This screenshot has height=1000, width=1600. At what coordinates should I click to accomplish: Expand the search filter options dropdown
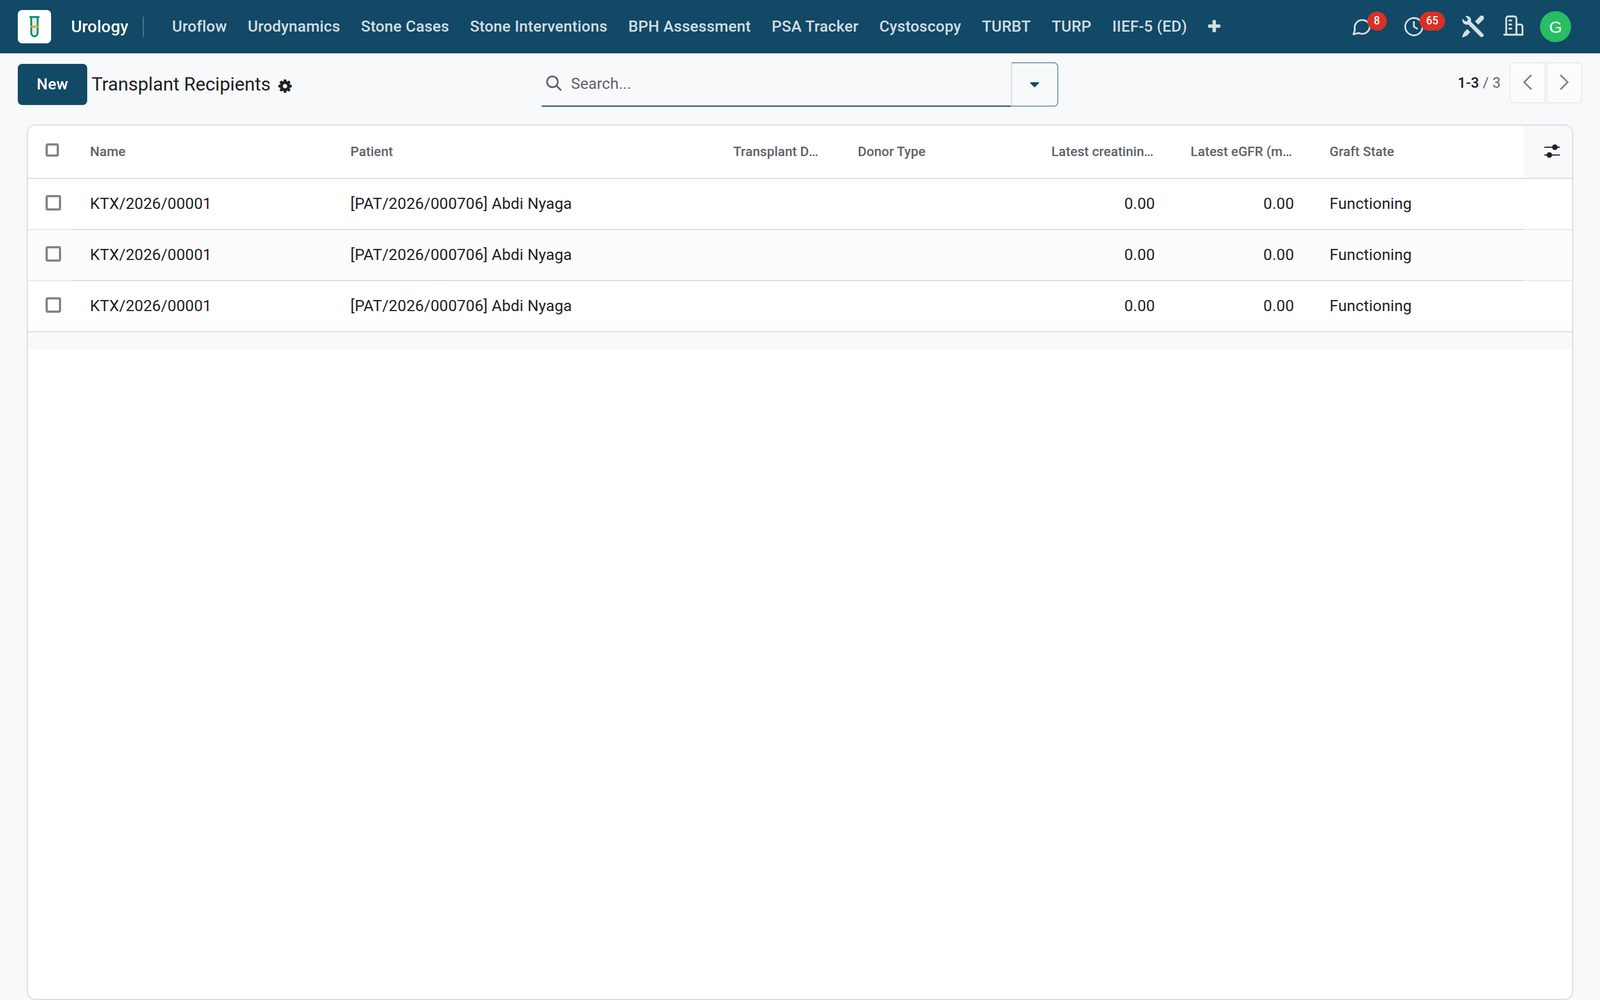(x=1034, y=84)
